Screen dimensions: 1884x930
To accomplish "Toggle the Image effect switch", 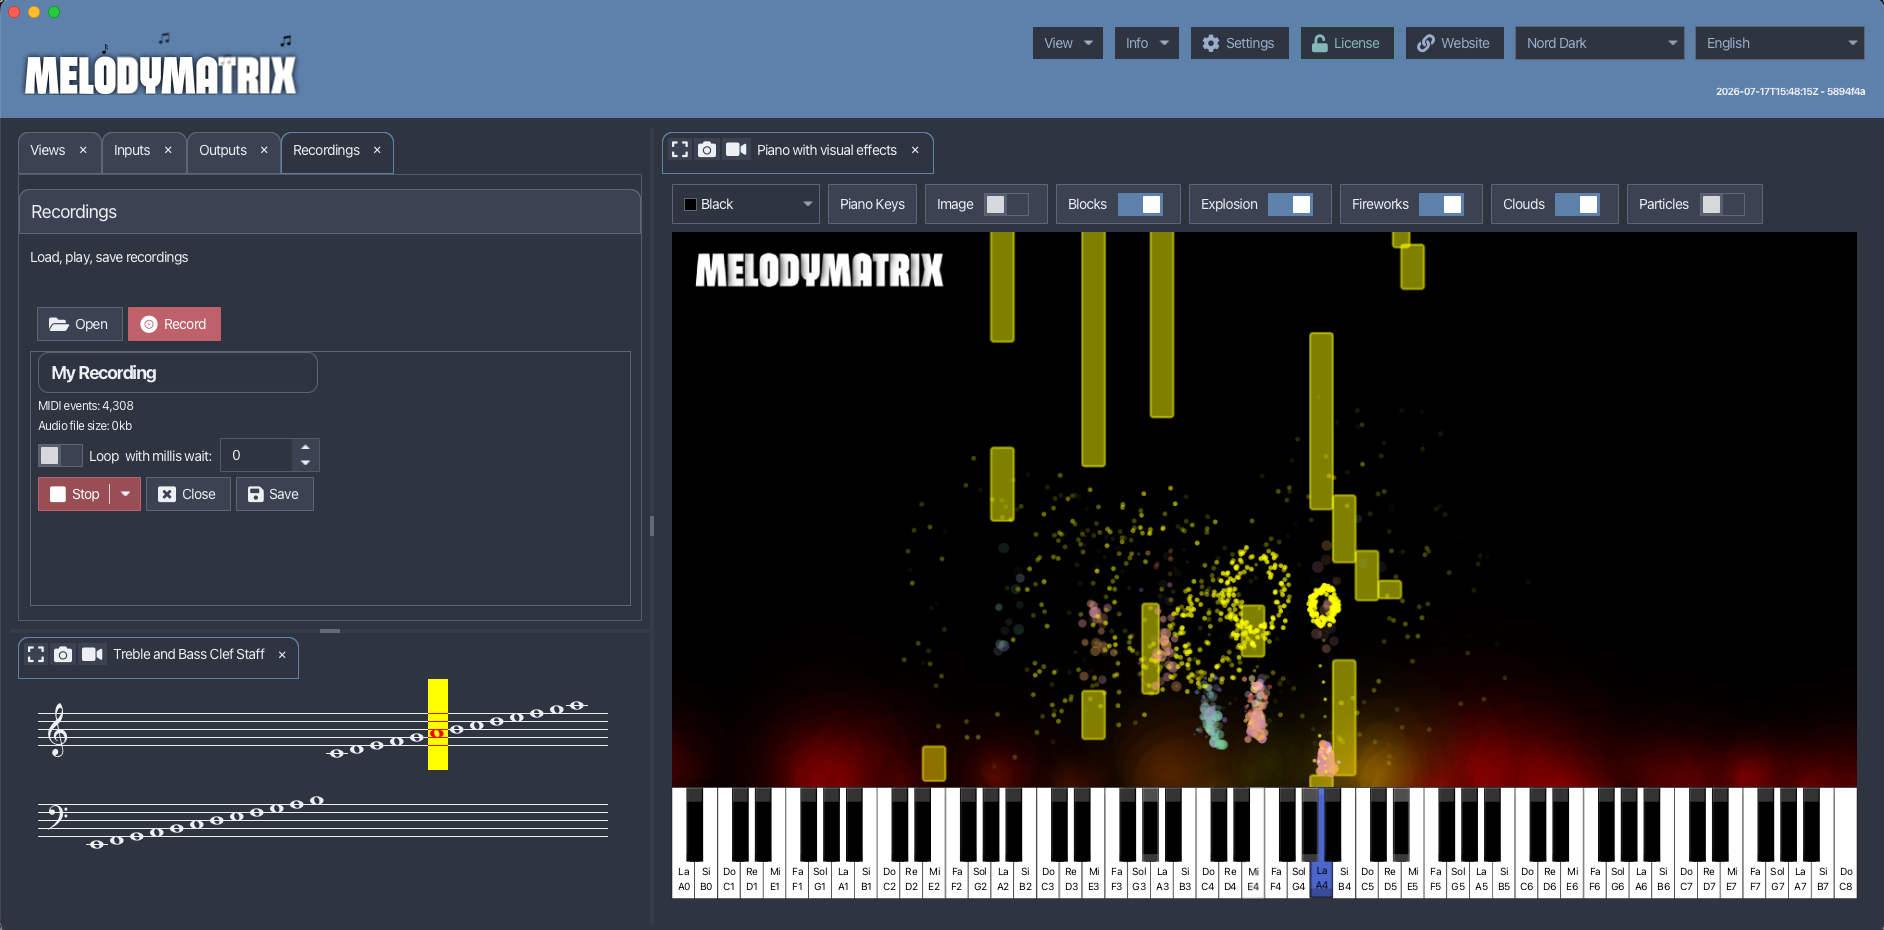I will coord(1006,204).
